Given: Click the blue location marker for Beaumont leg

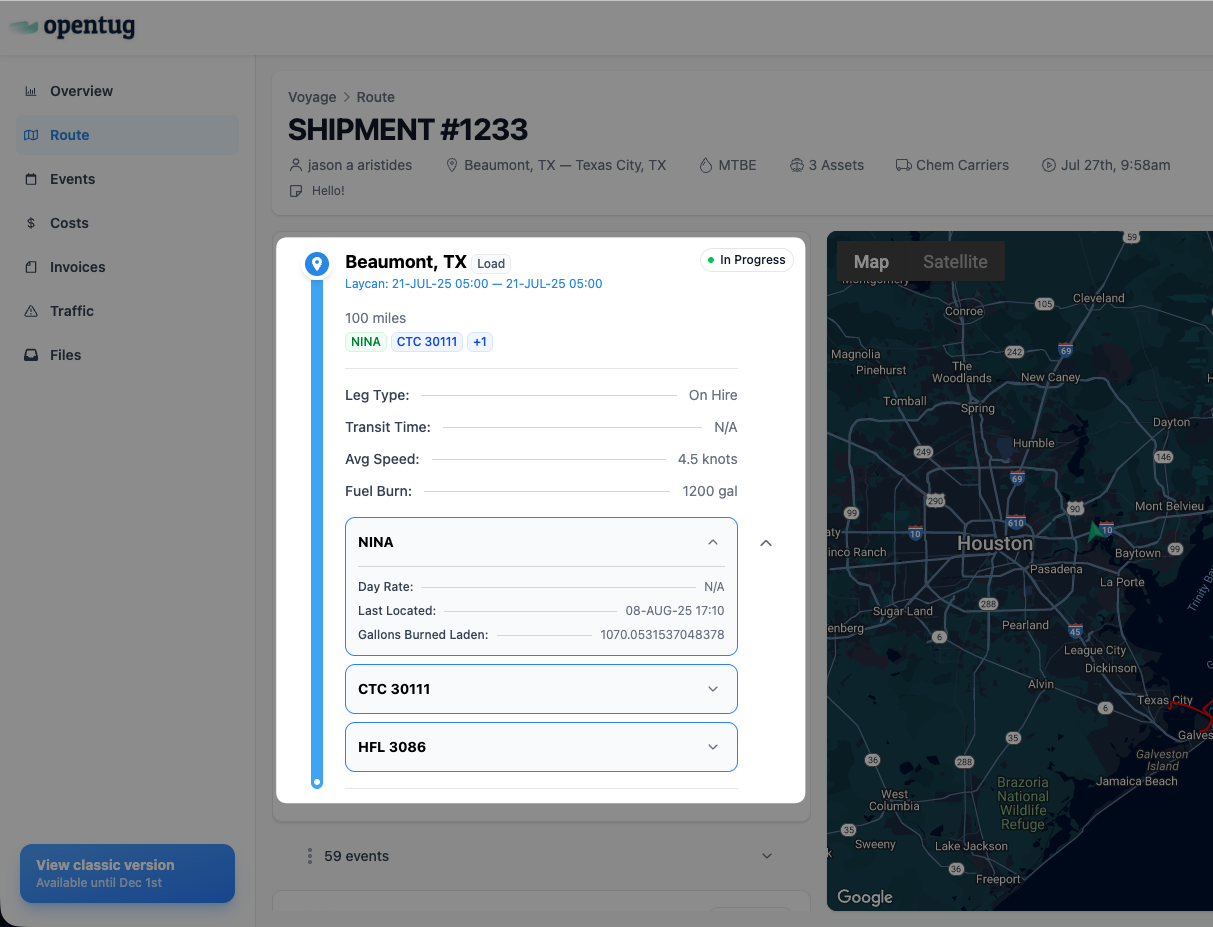Looking at the screenshot, I should pyautogui.click(x=317, y=264).
